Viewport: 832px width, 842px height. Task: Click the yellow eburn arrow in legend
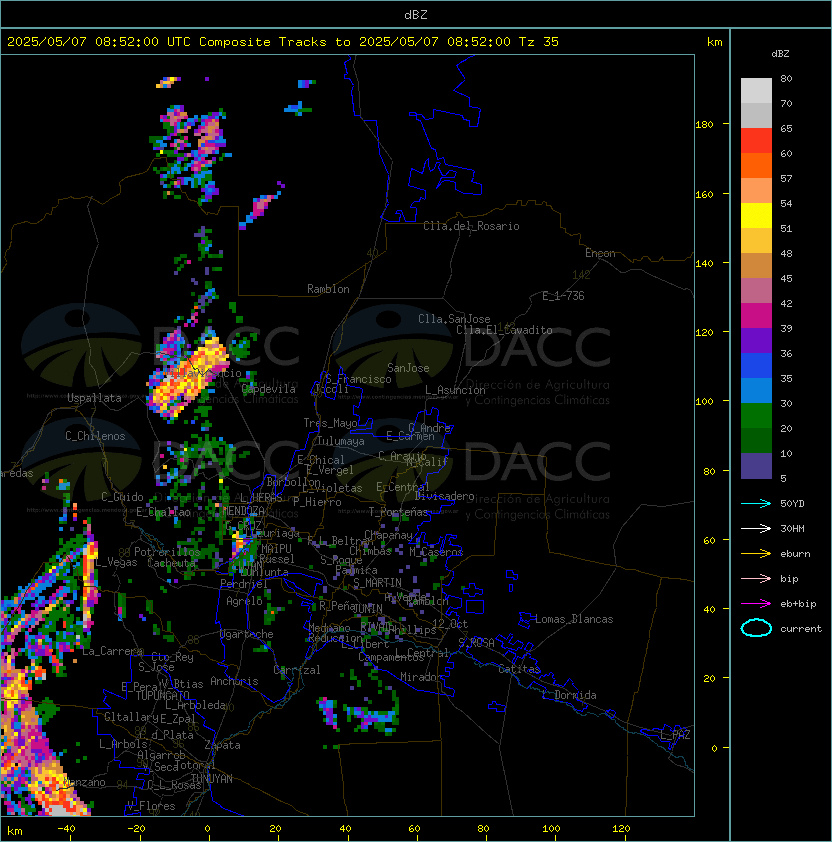point(756,554)
